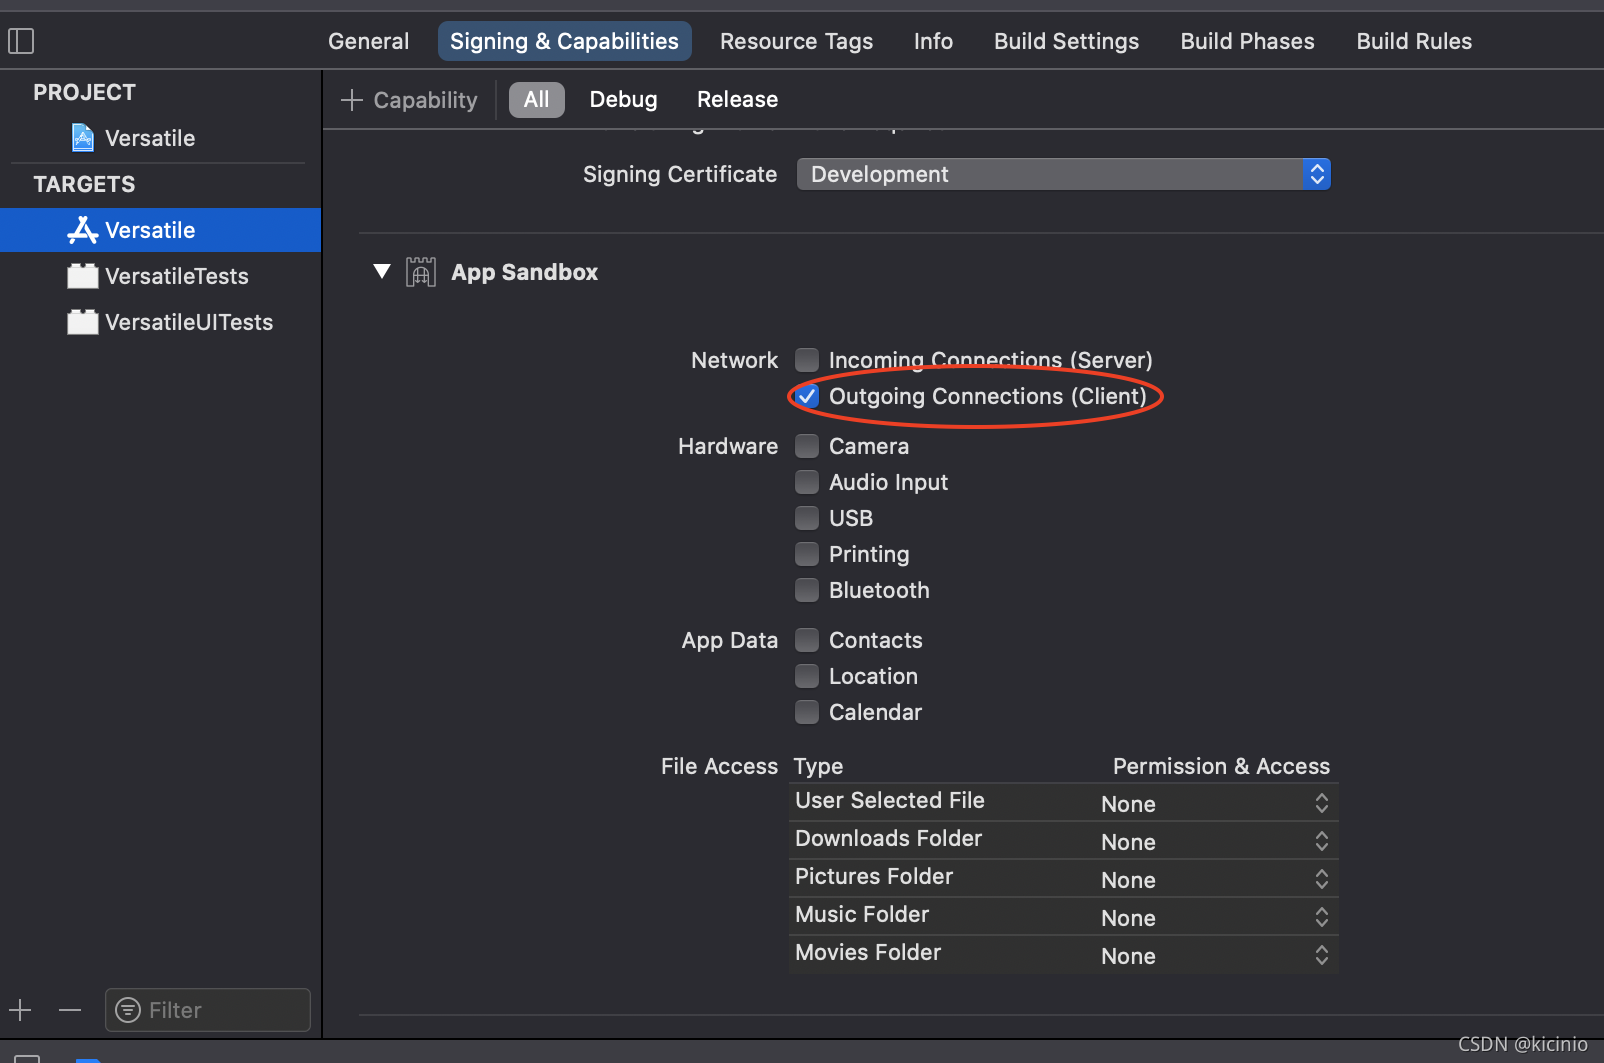Click the App Sandbox heading
The width and height of the screenshot is (1604, 1063).
point(524,272)
